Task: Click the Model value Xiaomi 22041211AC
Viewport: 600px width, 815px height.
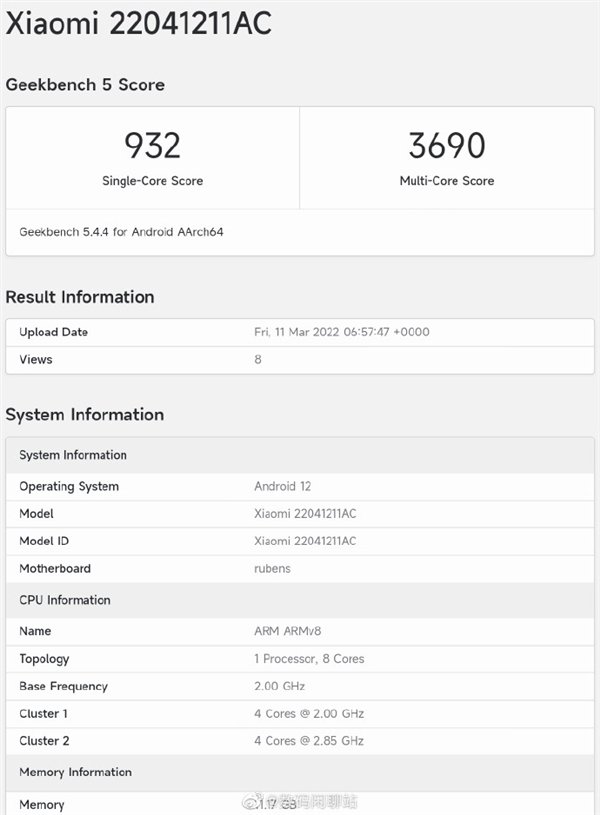Action: point(305,513)
